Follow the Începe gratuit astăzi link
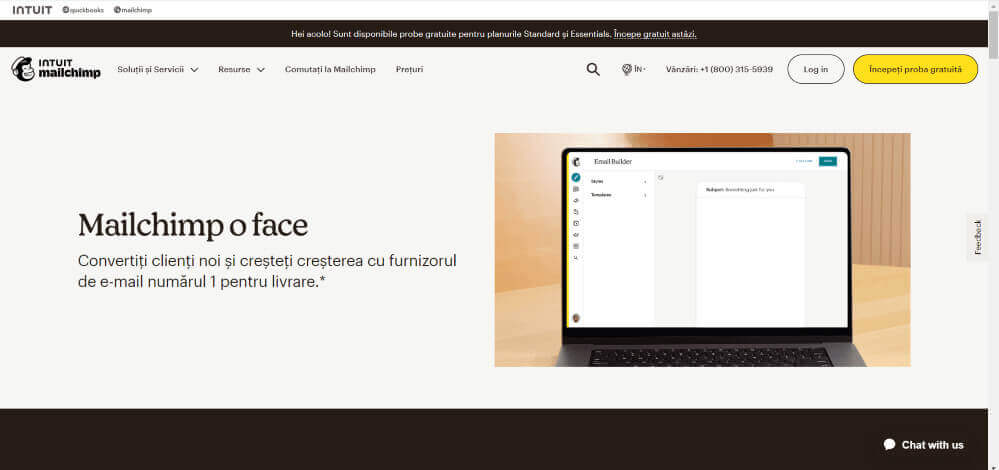This screenshot has height=470, width=999. (x=655, y=34)
